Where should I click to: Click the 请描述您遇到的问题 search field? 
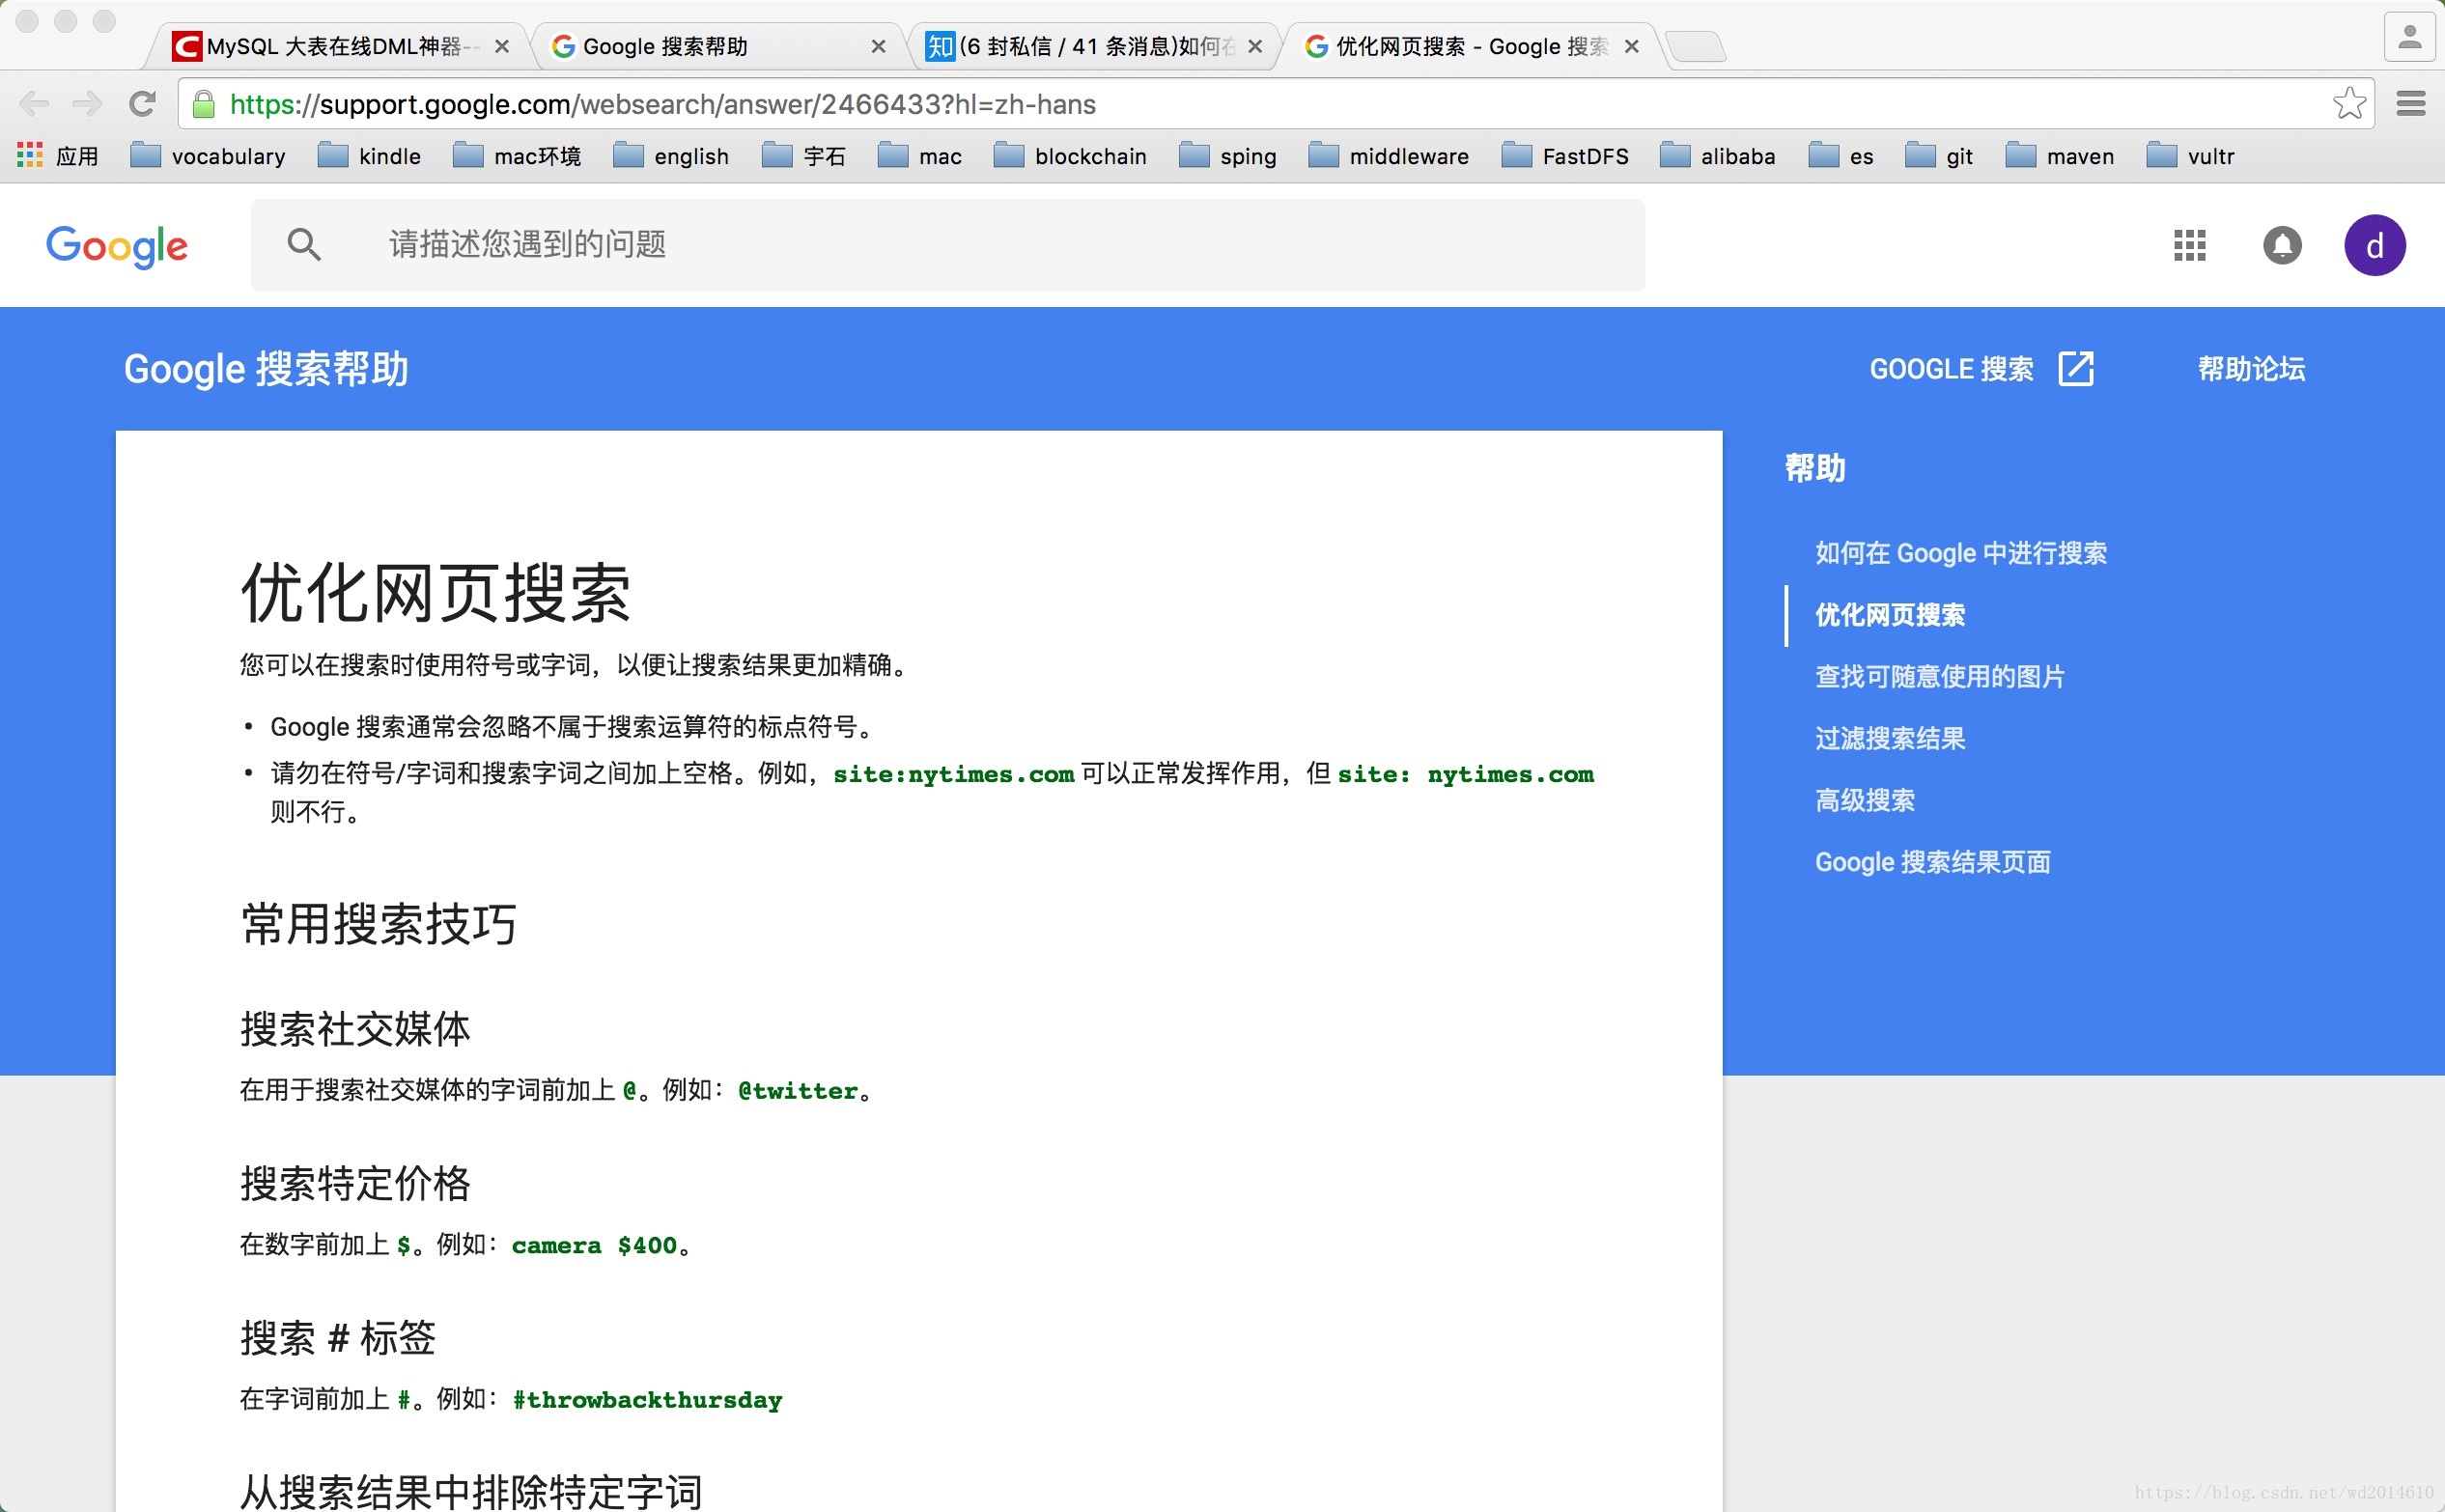point(947,245)
